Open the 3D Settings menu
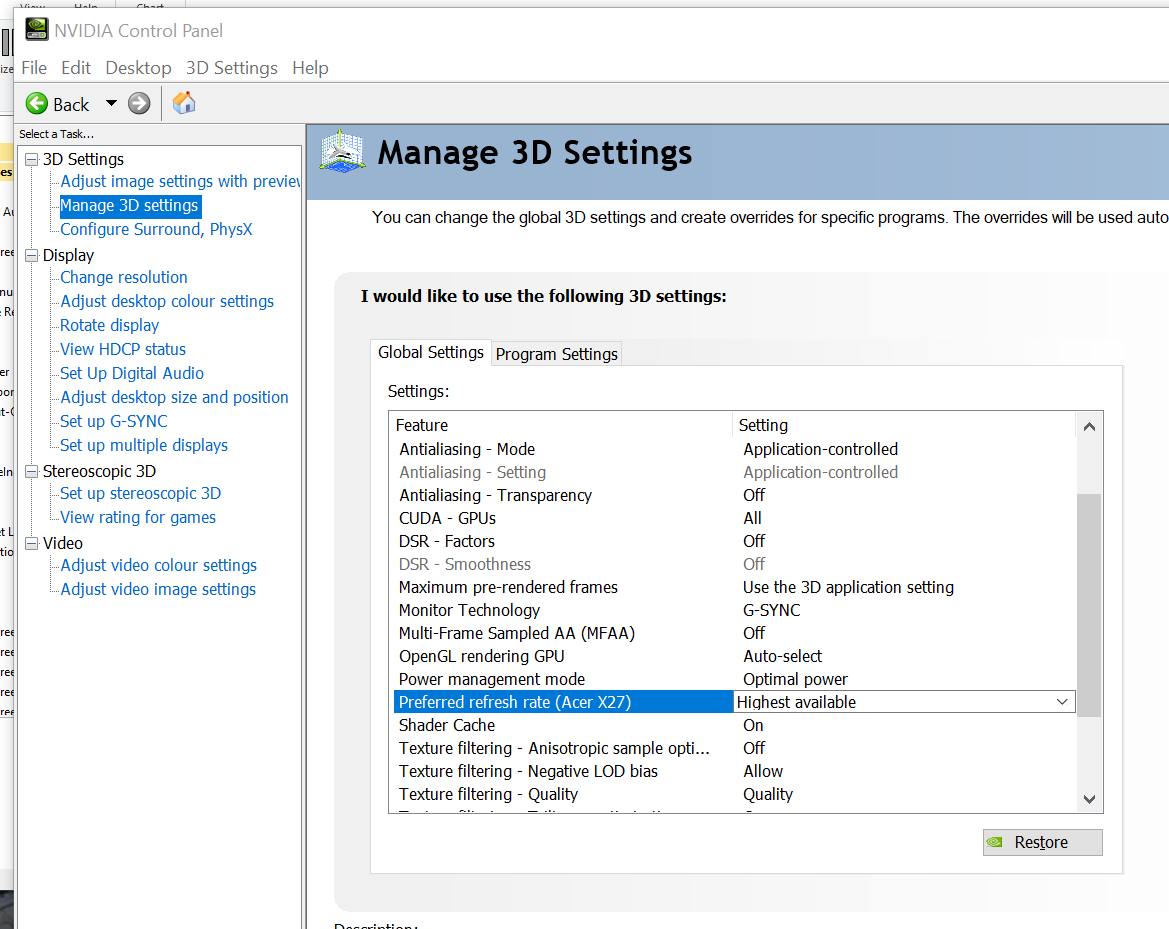The image size is (1169, 929). click(232, 68)
